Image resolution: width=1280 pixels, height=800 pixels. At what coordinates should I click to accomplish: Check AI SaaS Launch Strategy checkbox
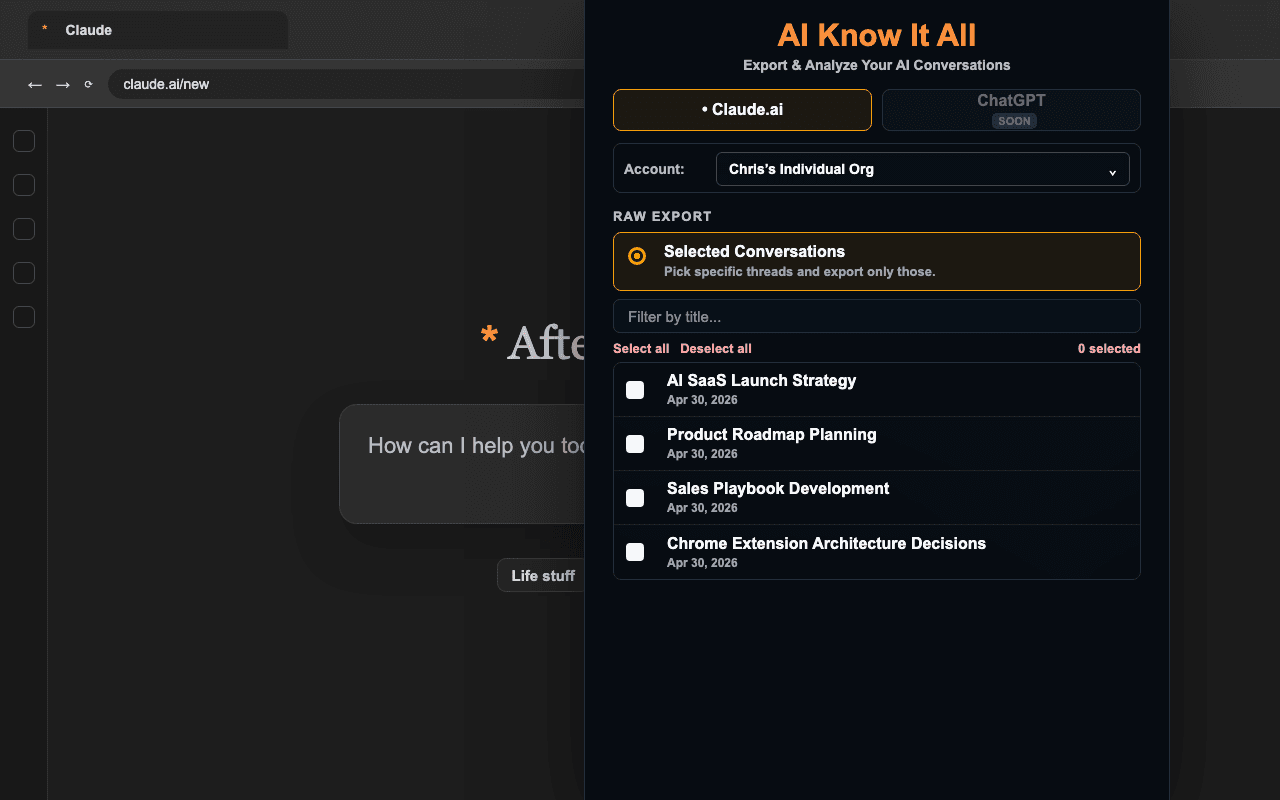pyautogui.click(x=635, y=390)
